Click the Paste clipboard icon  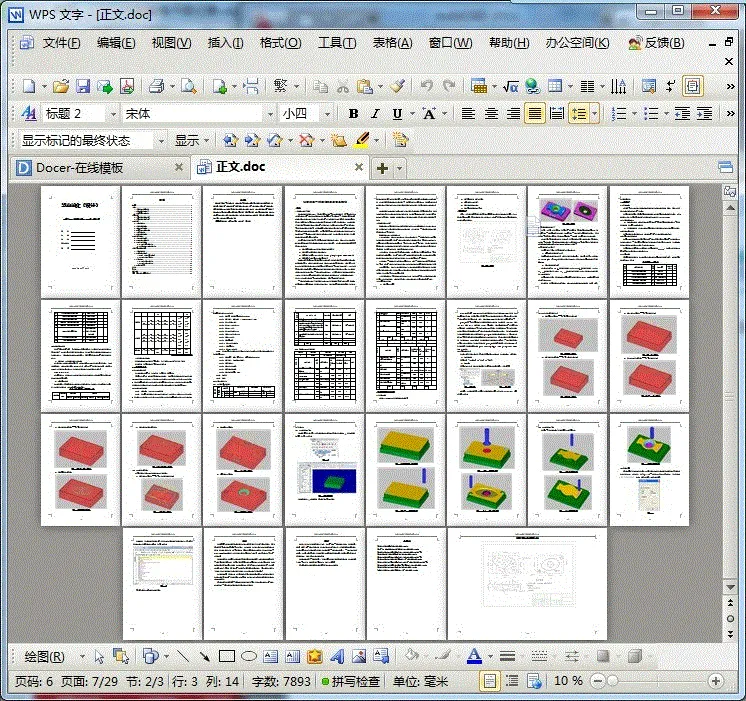point(364,87)
